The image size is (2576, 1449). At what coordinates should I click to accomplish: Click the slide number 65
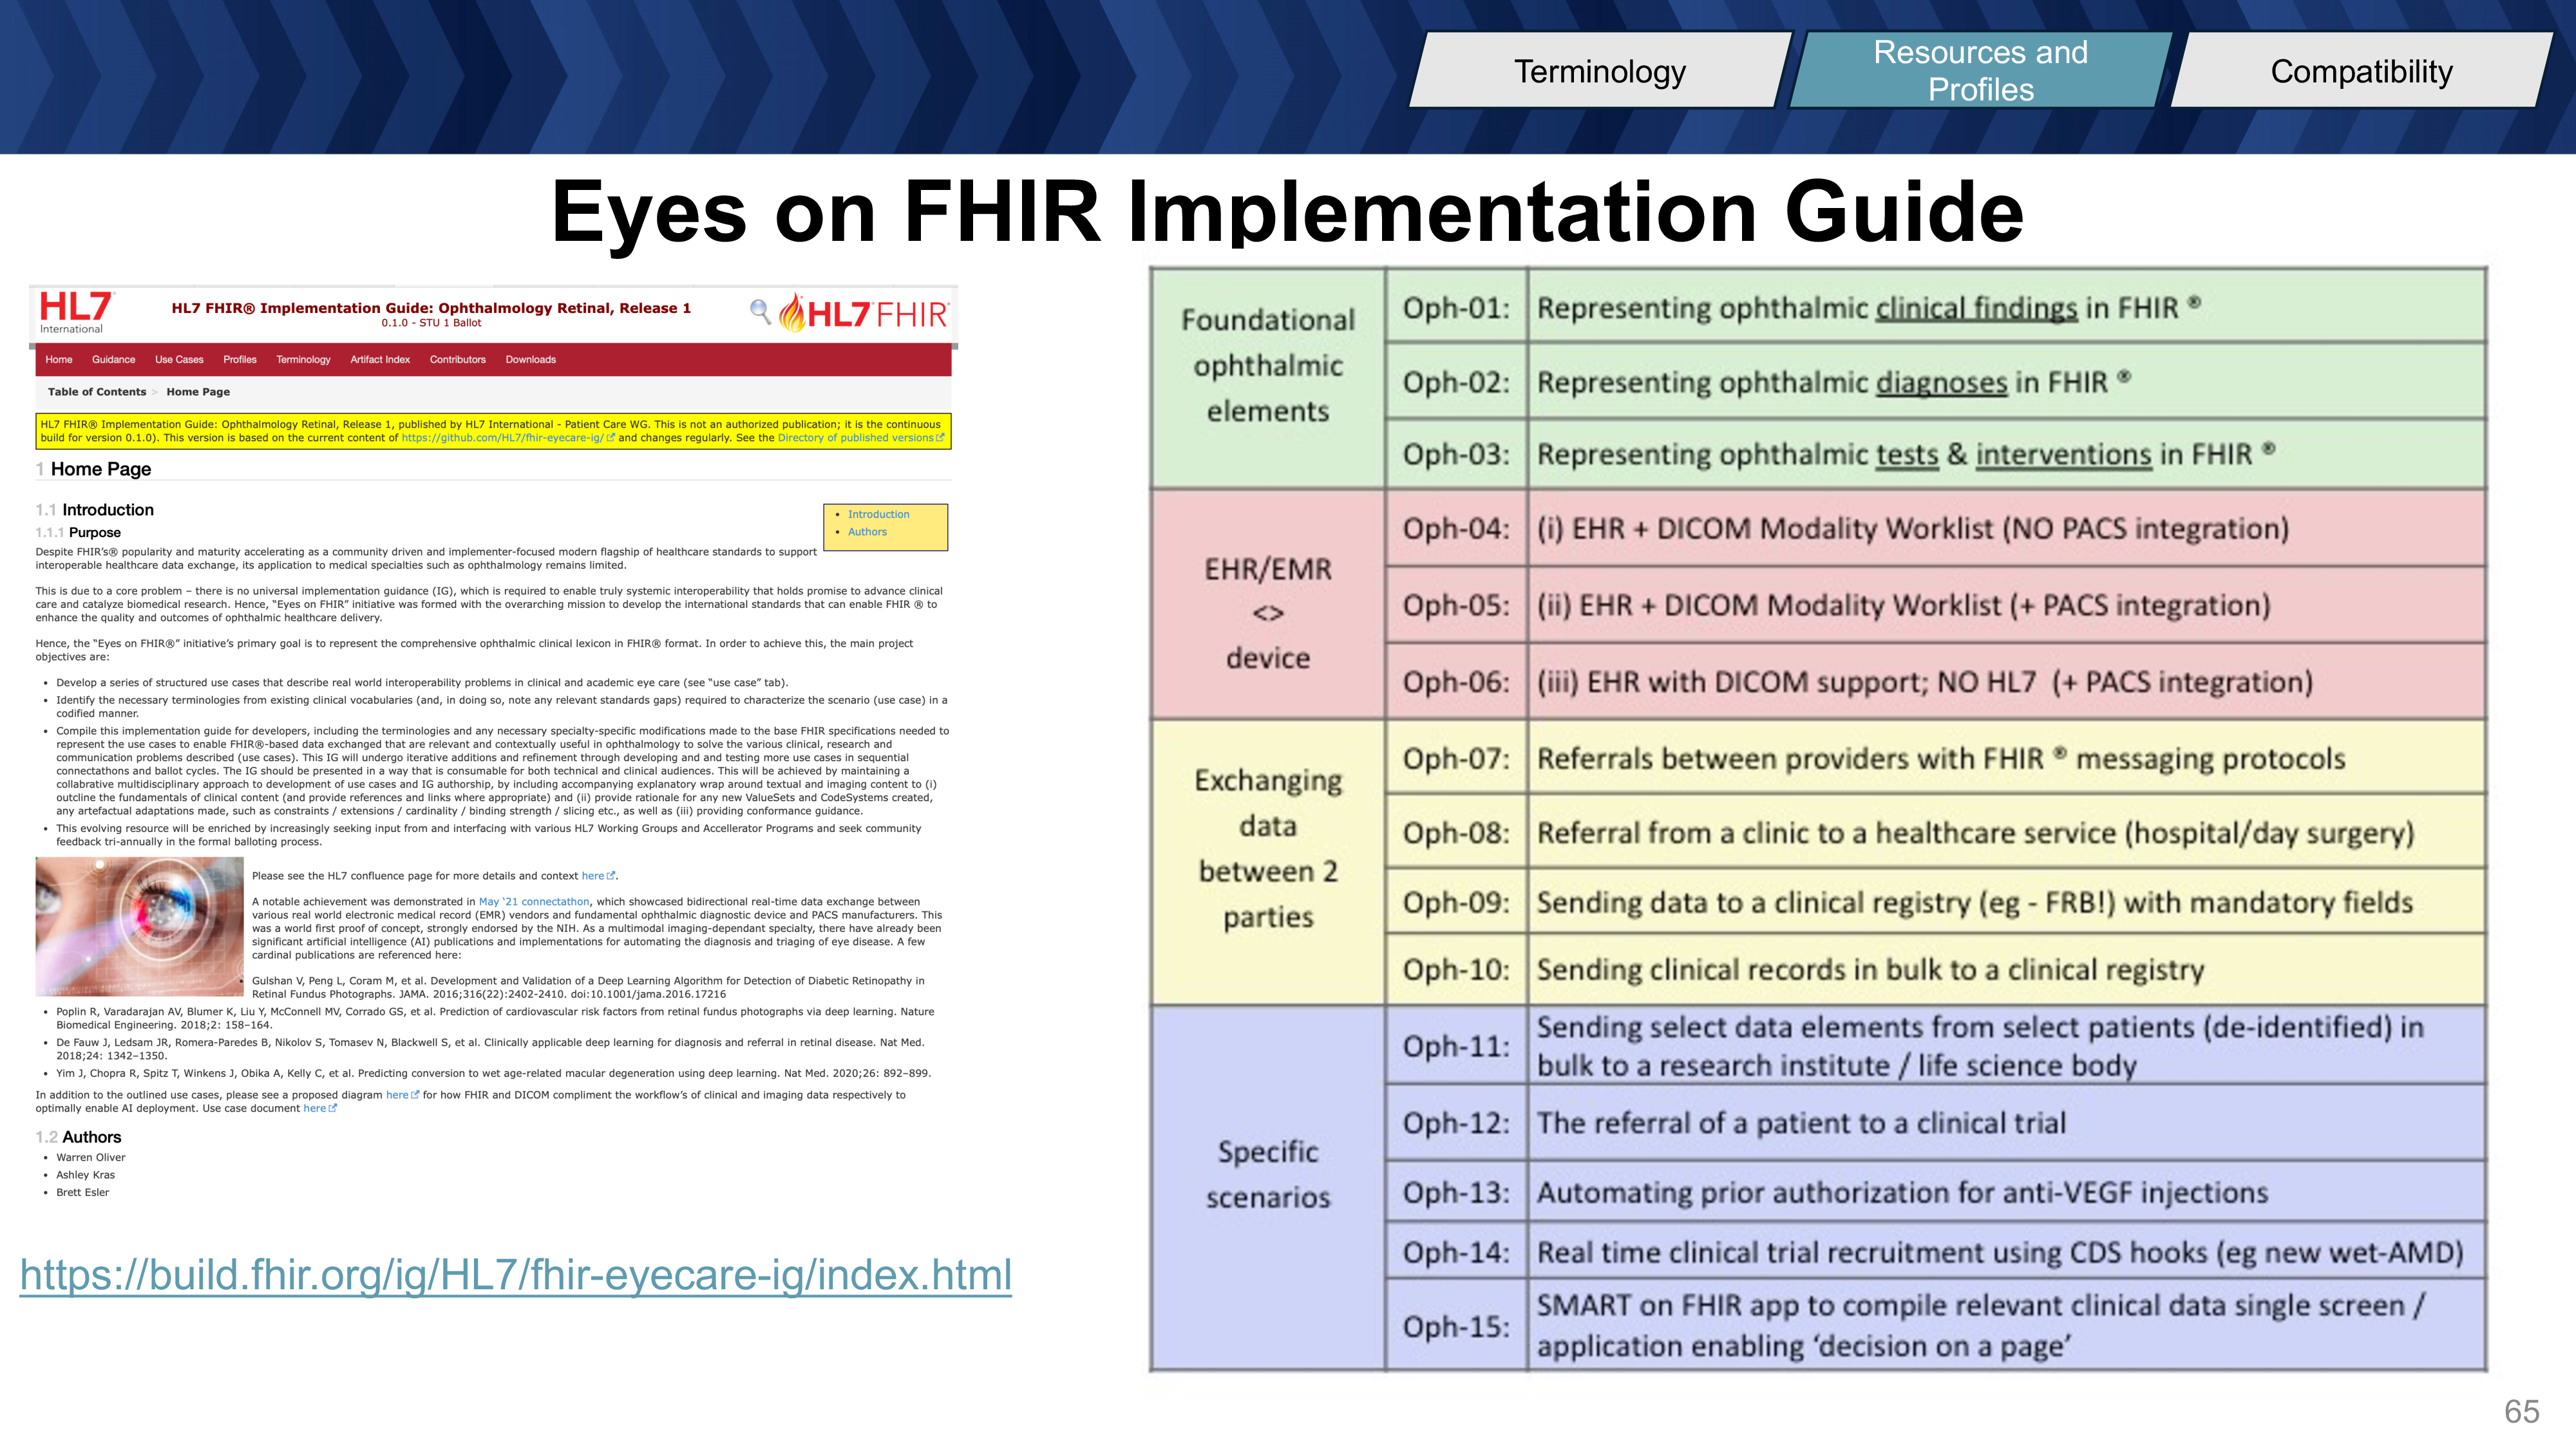2521,1411
